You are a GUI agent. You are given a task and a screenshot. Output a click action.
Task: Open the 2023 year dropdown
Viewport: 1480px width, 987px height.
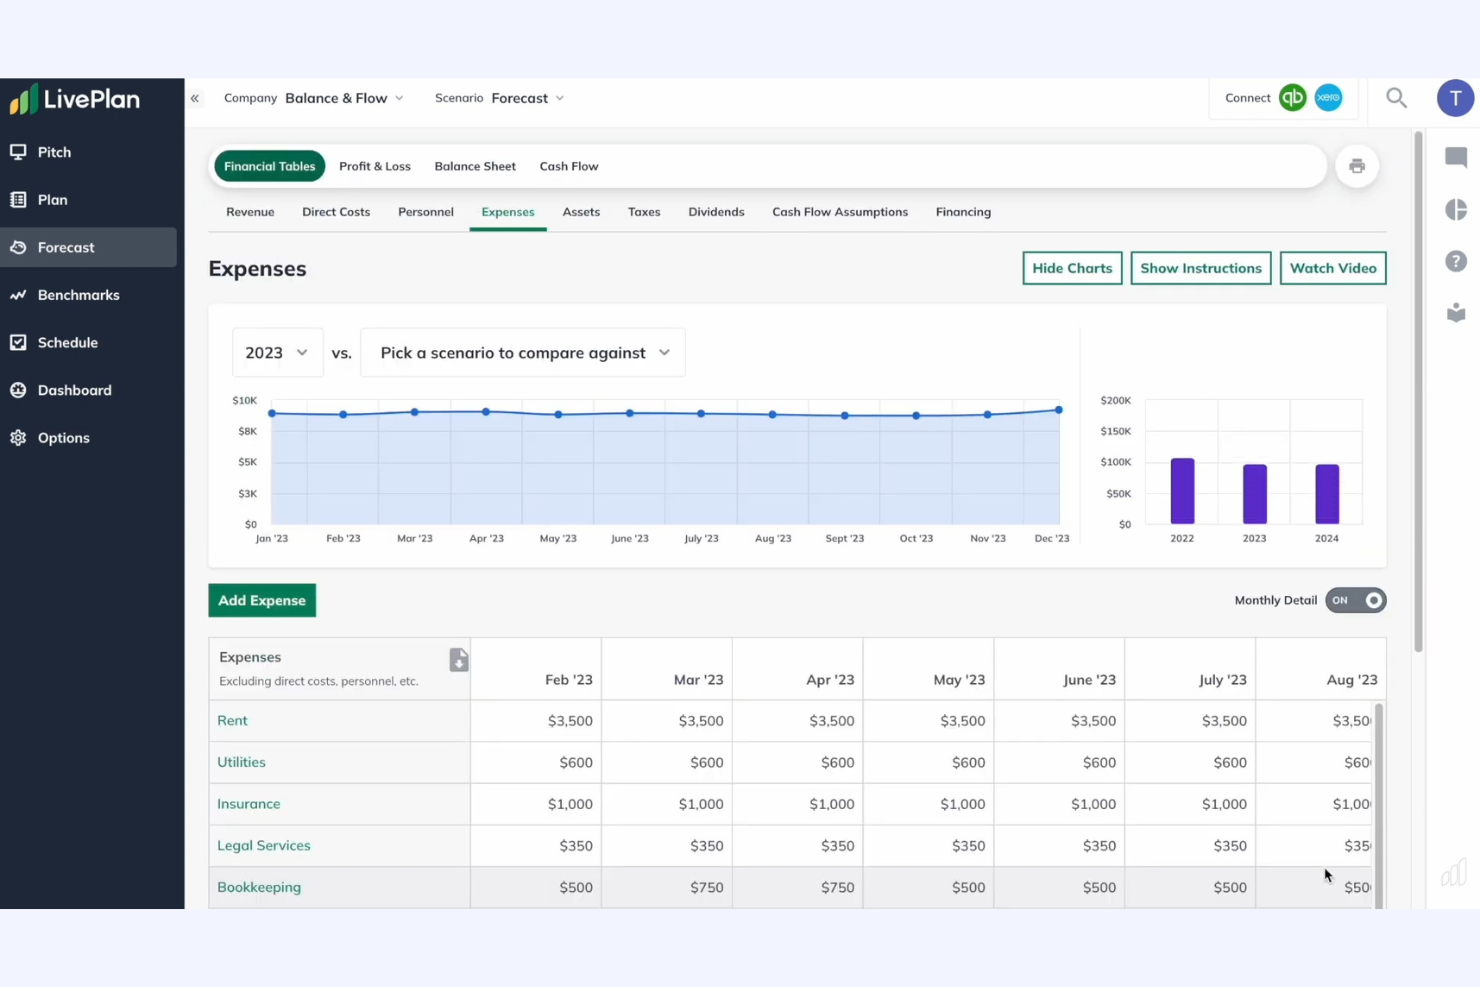pos(276,352)
